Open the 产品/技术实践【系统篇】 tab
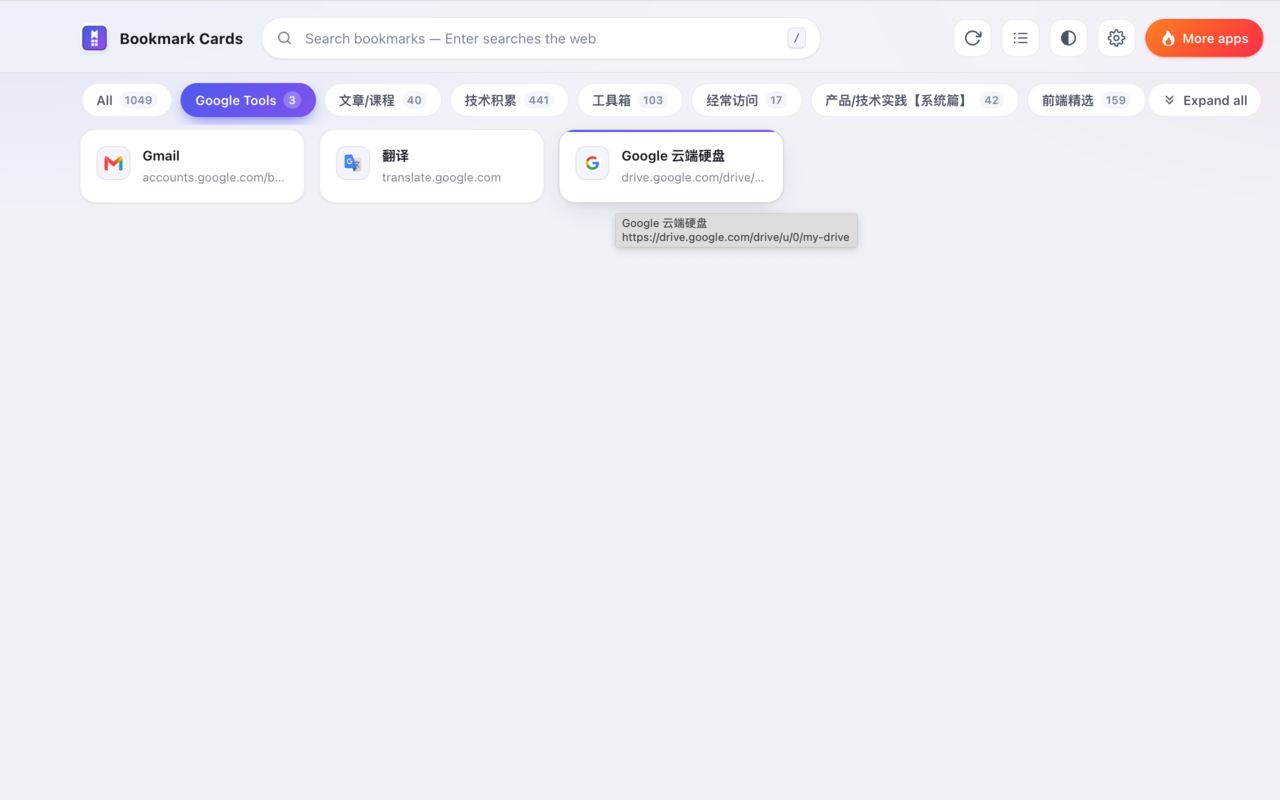 click(914, 100)
